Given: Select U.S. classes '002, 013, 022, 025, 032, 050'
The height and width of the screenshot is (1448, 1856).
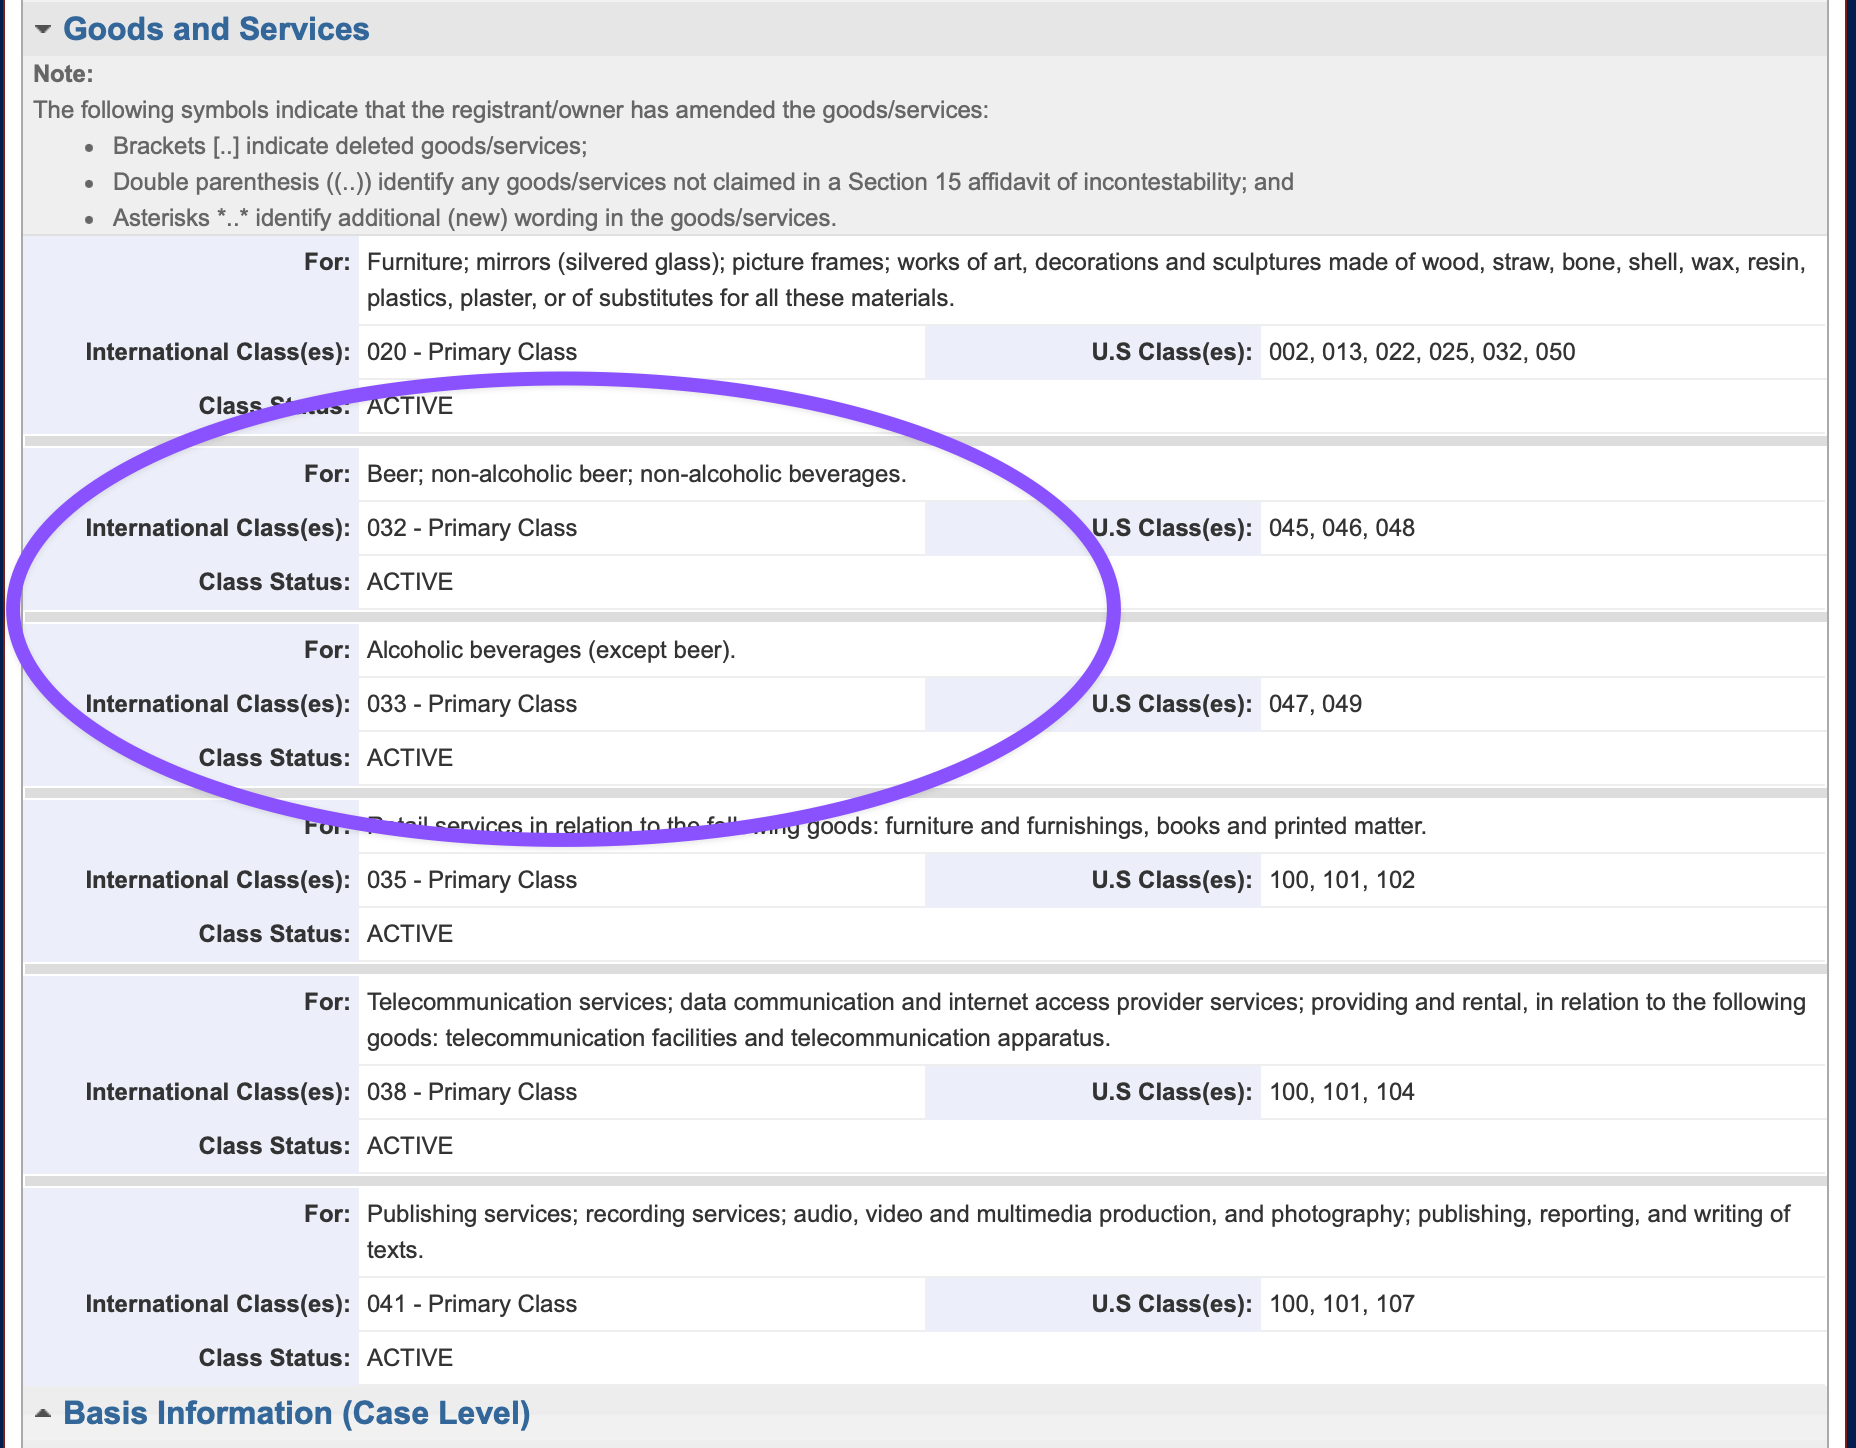Looking at the screenshot, I should [x=1422, y=352].
